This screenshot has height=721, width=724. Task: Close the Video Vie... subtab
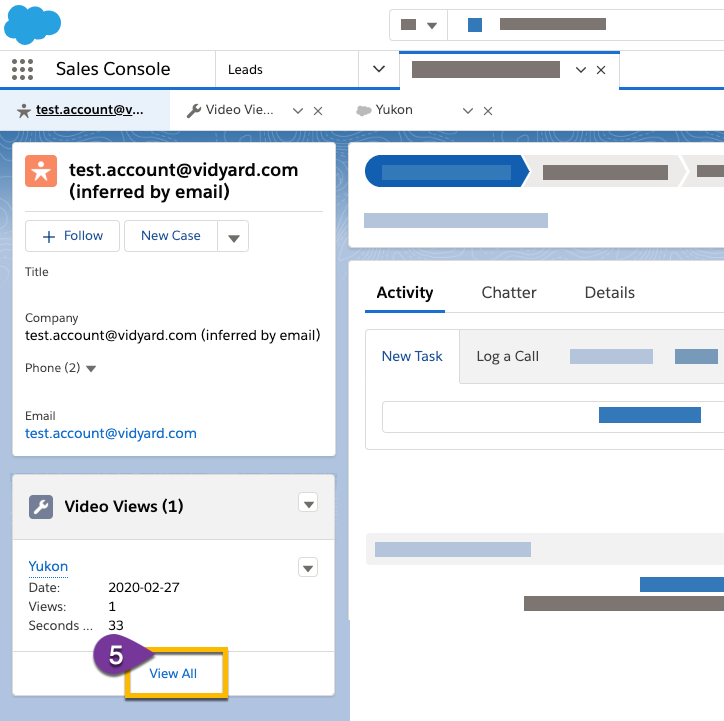318,111
